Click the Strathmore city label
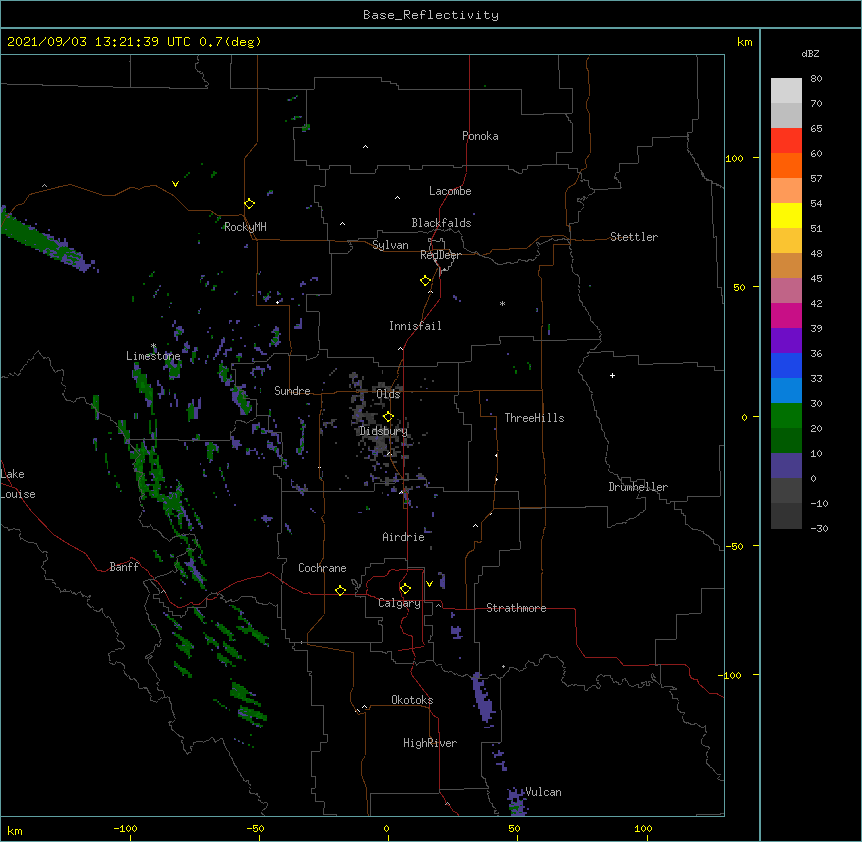This screenshot has width=862, height=842. (516, 608)
